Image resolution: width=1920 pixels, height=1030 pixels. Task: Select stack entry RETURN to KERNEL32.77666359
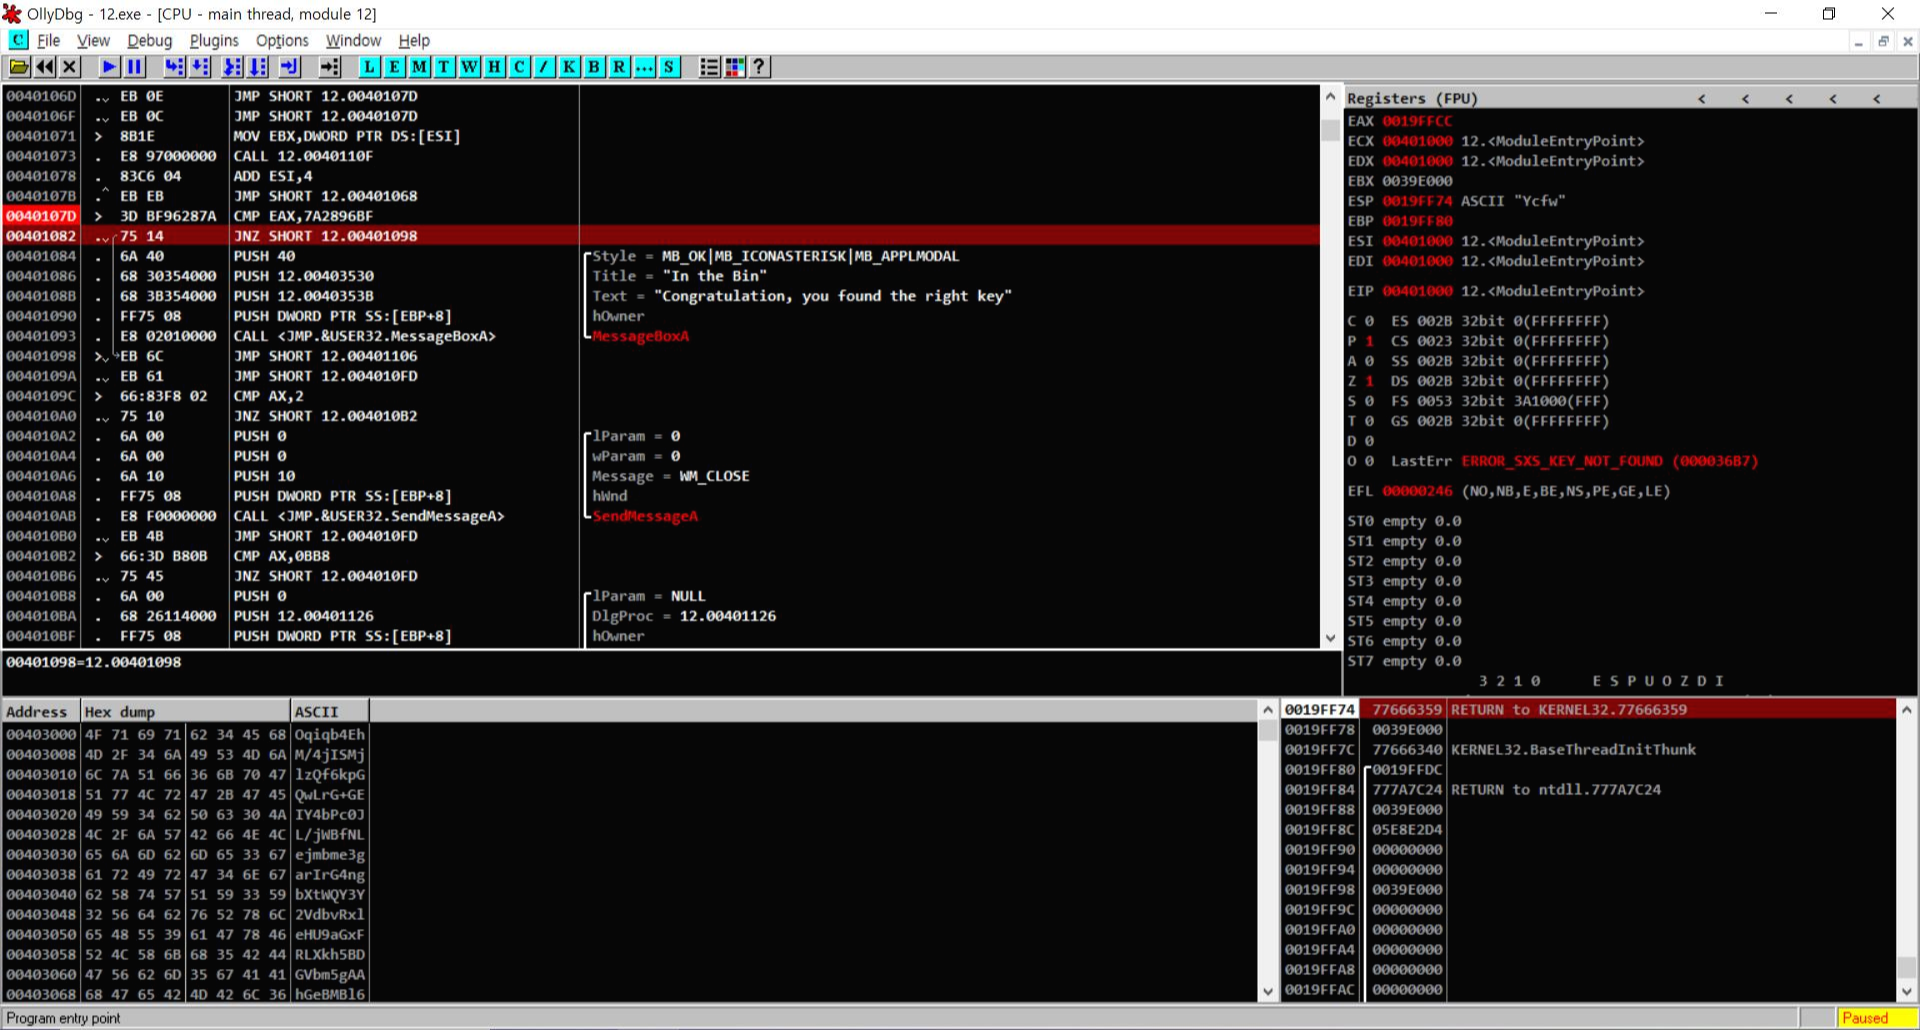[1588, 710]
